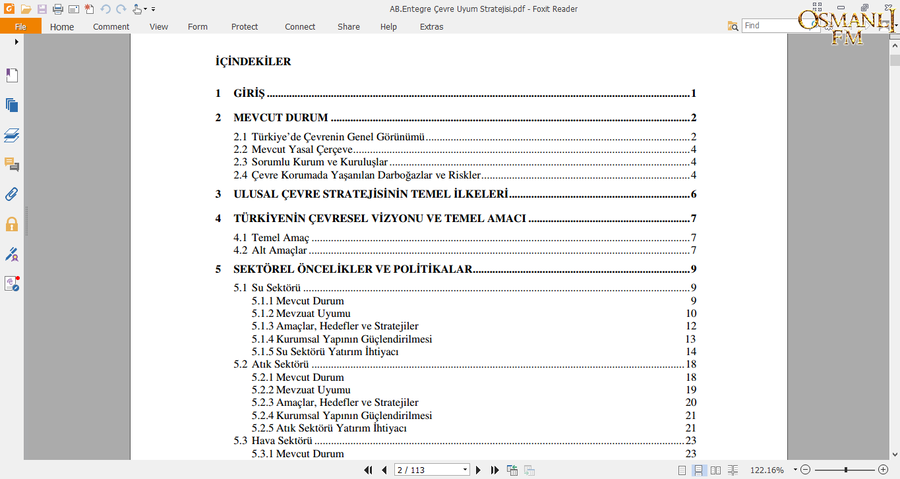
Task: Expand the navigation panel arrow
Action: tap(16, 42)
